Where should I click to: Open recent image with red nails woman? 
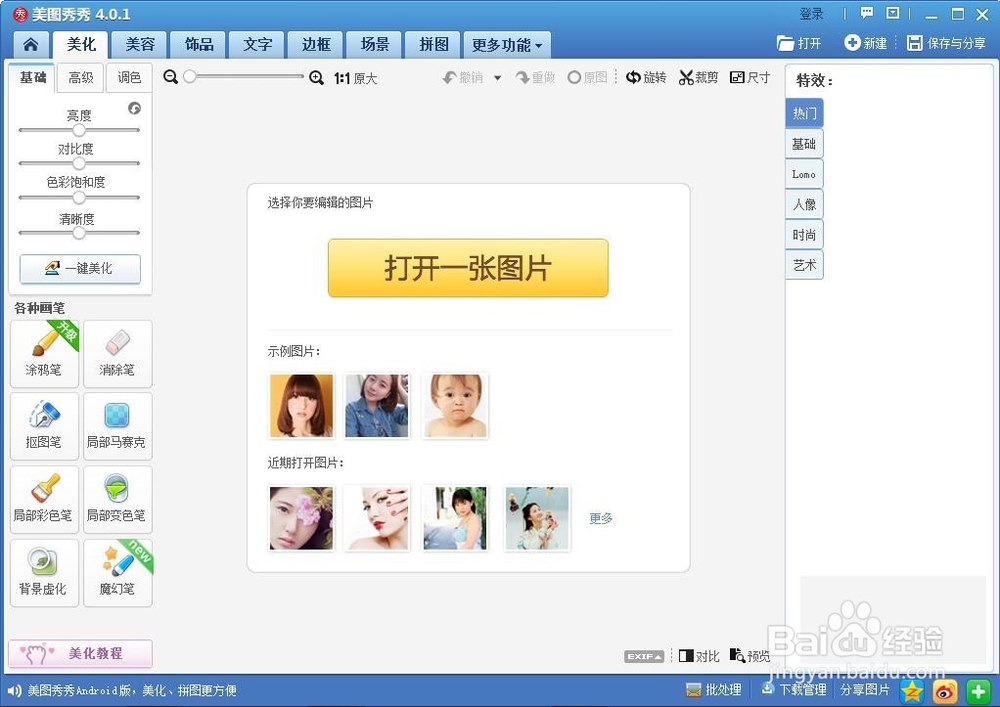point(377,518)
